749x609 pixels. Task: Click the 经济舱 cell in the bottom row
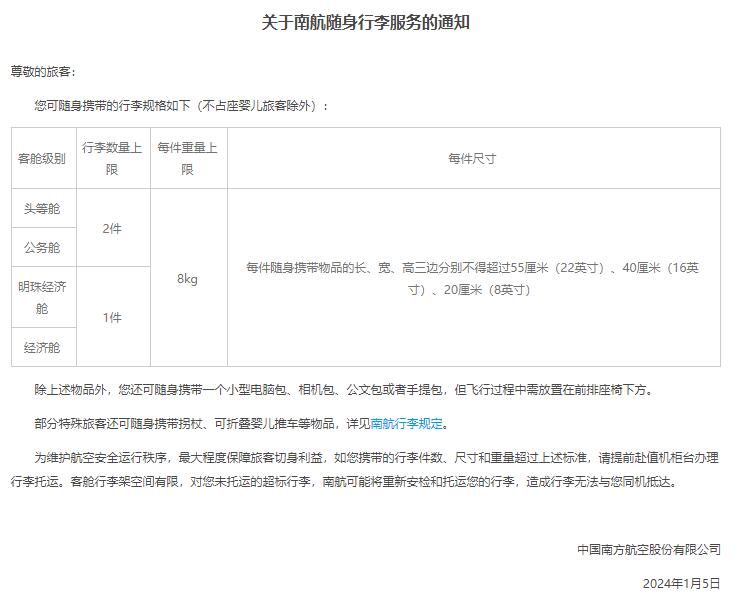pyautogui.click(x=44, y=347)
